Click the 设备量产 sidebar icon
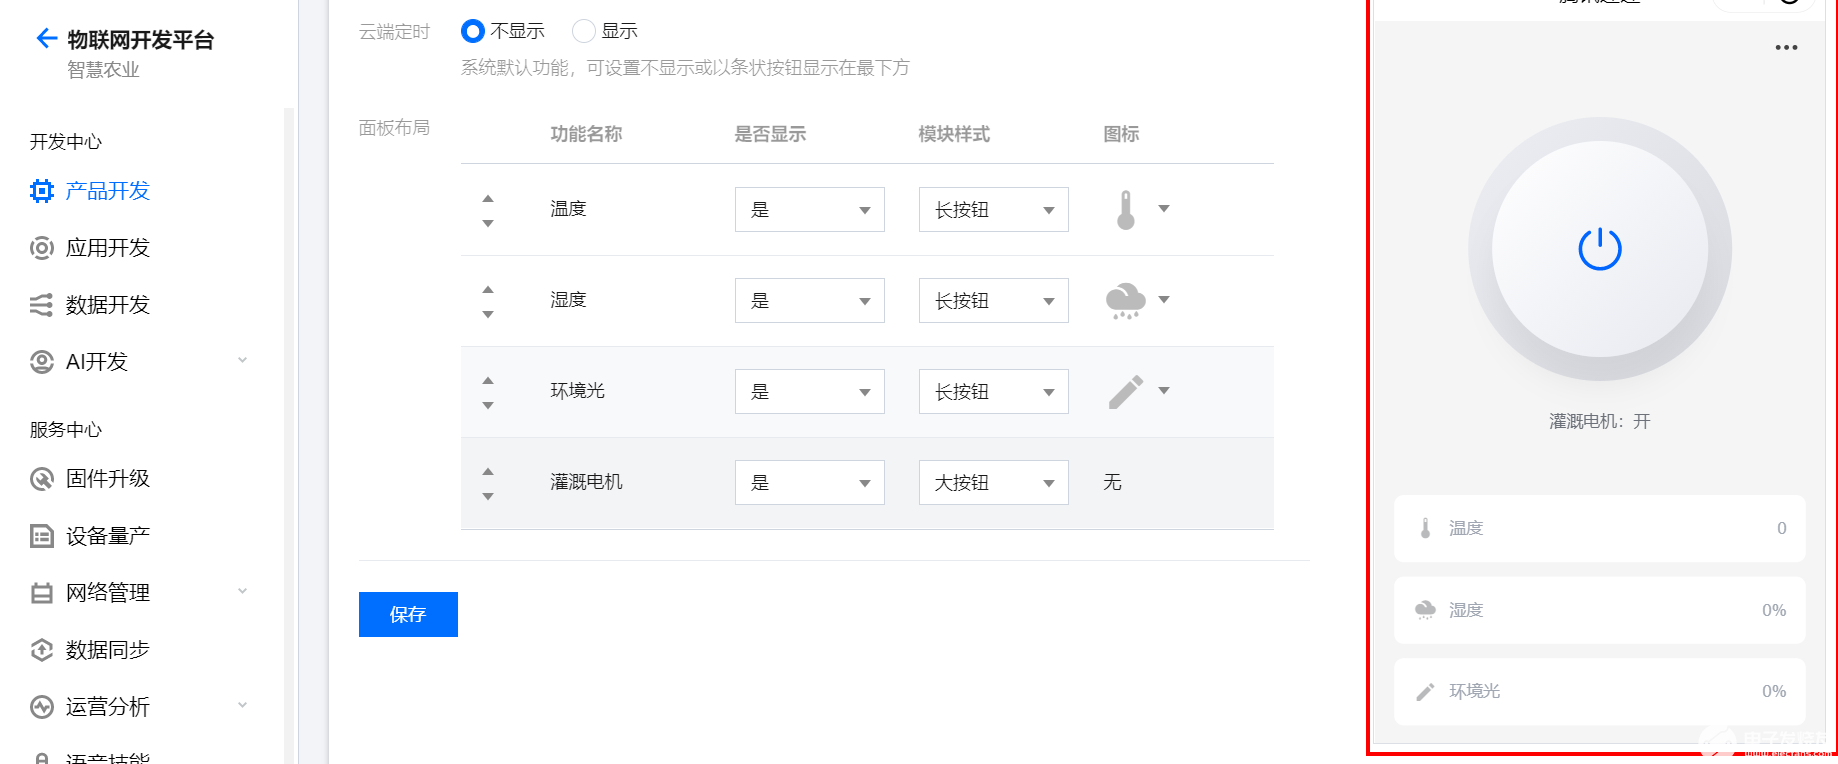The width and height of the screenshot is (1838, 764). tap(41, 536)
